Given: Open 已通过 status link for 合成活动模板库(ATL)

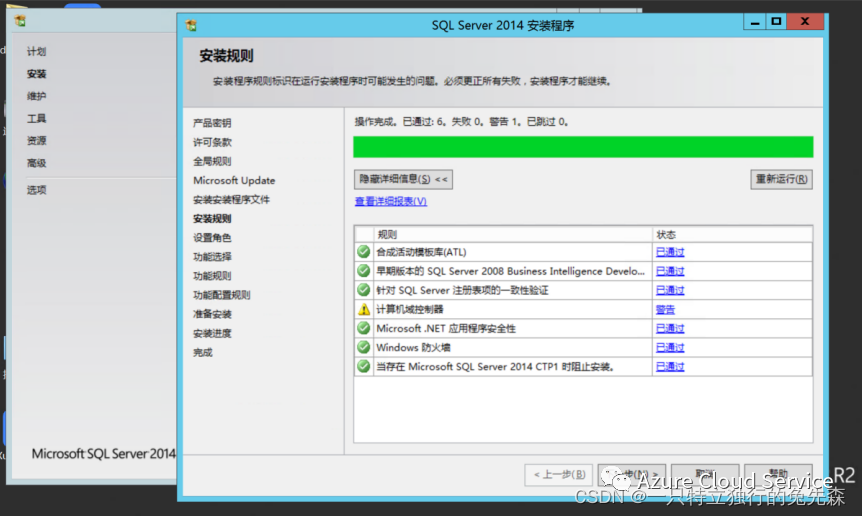Looking at the screenshot, I should [x=670, y=252].
